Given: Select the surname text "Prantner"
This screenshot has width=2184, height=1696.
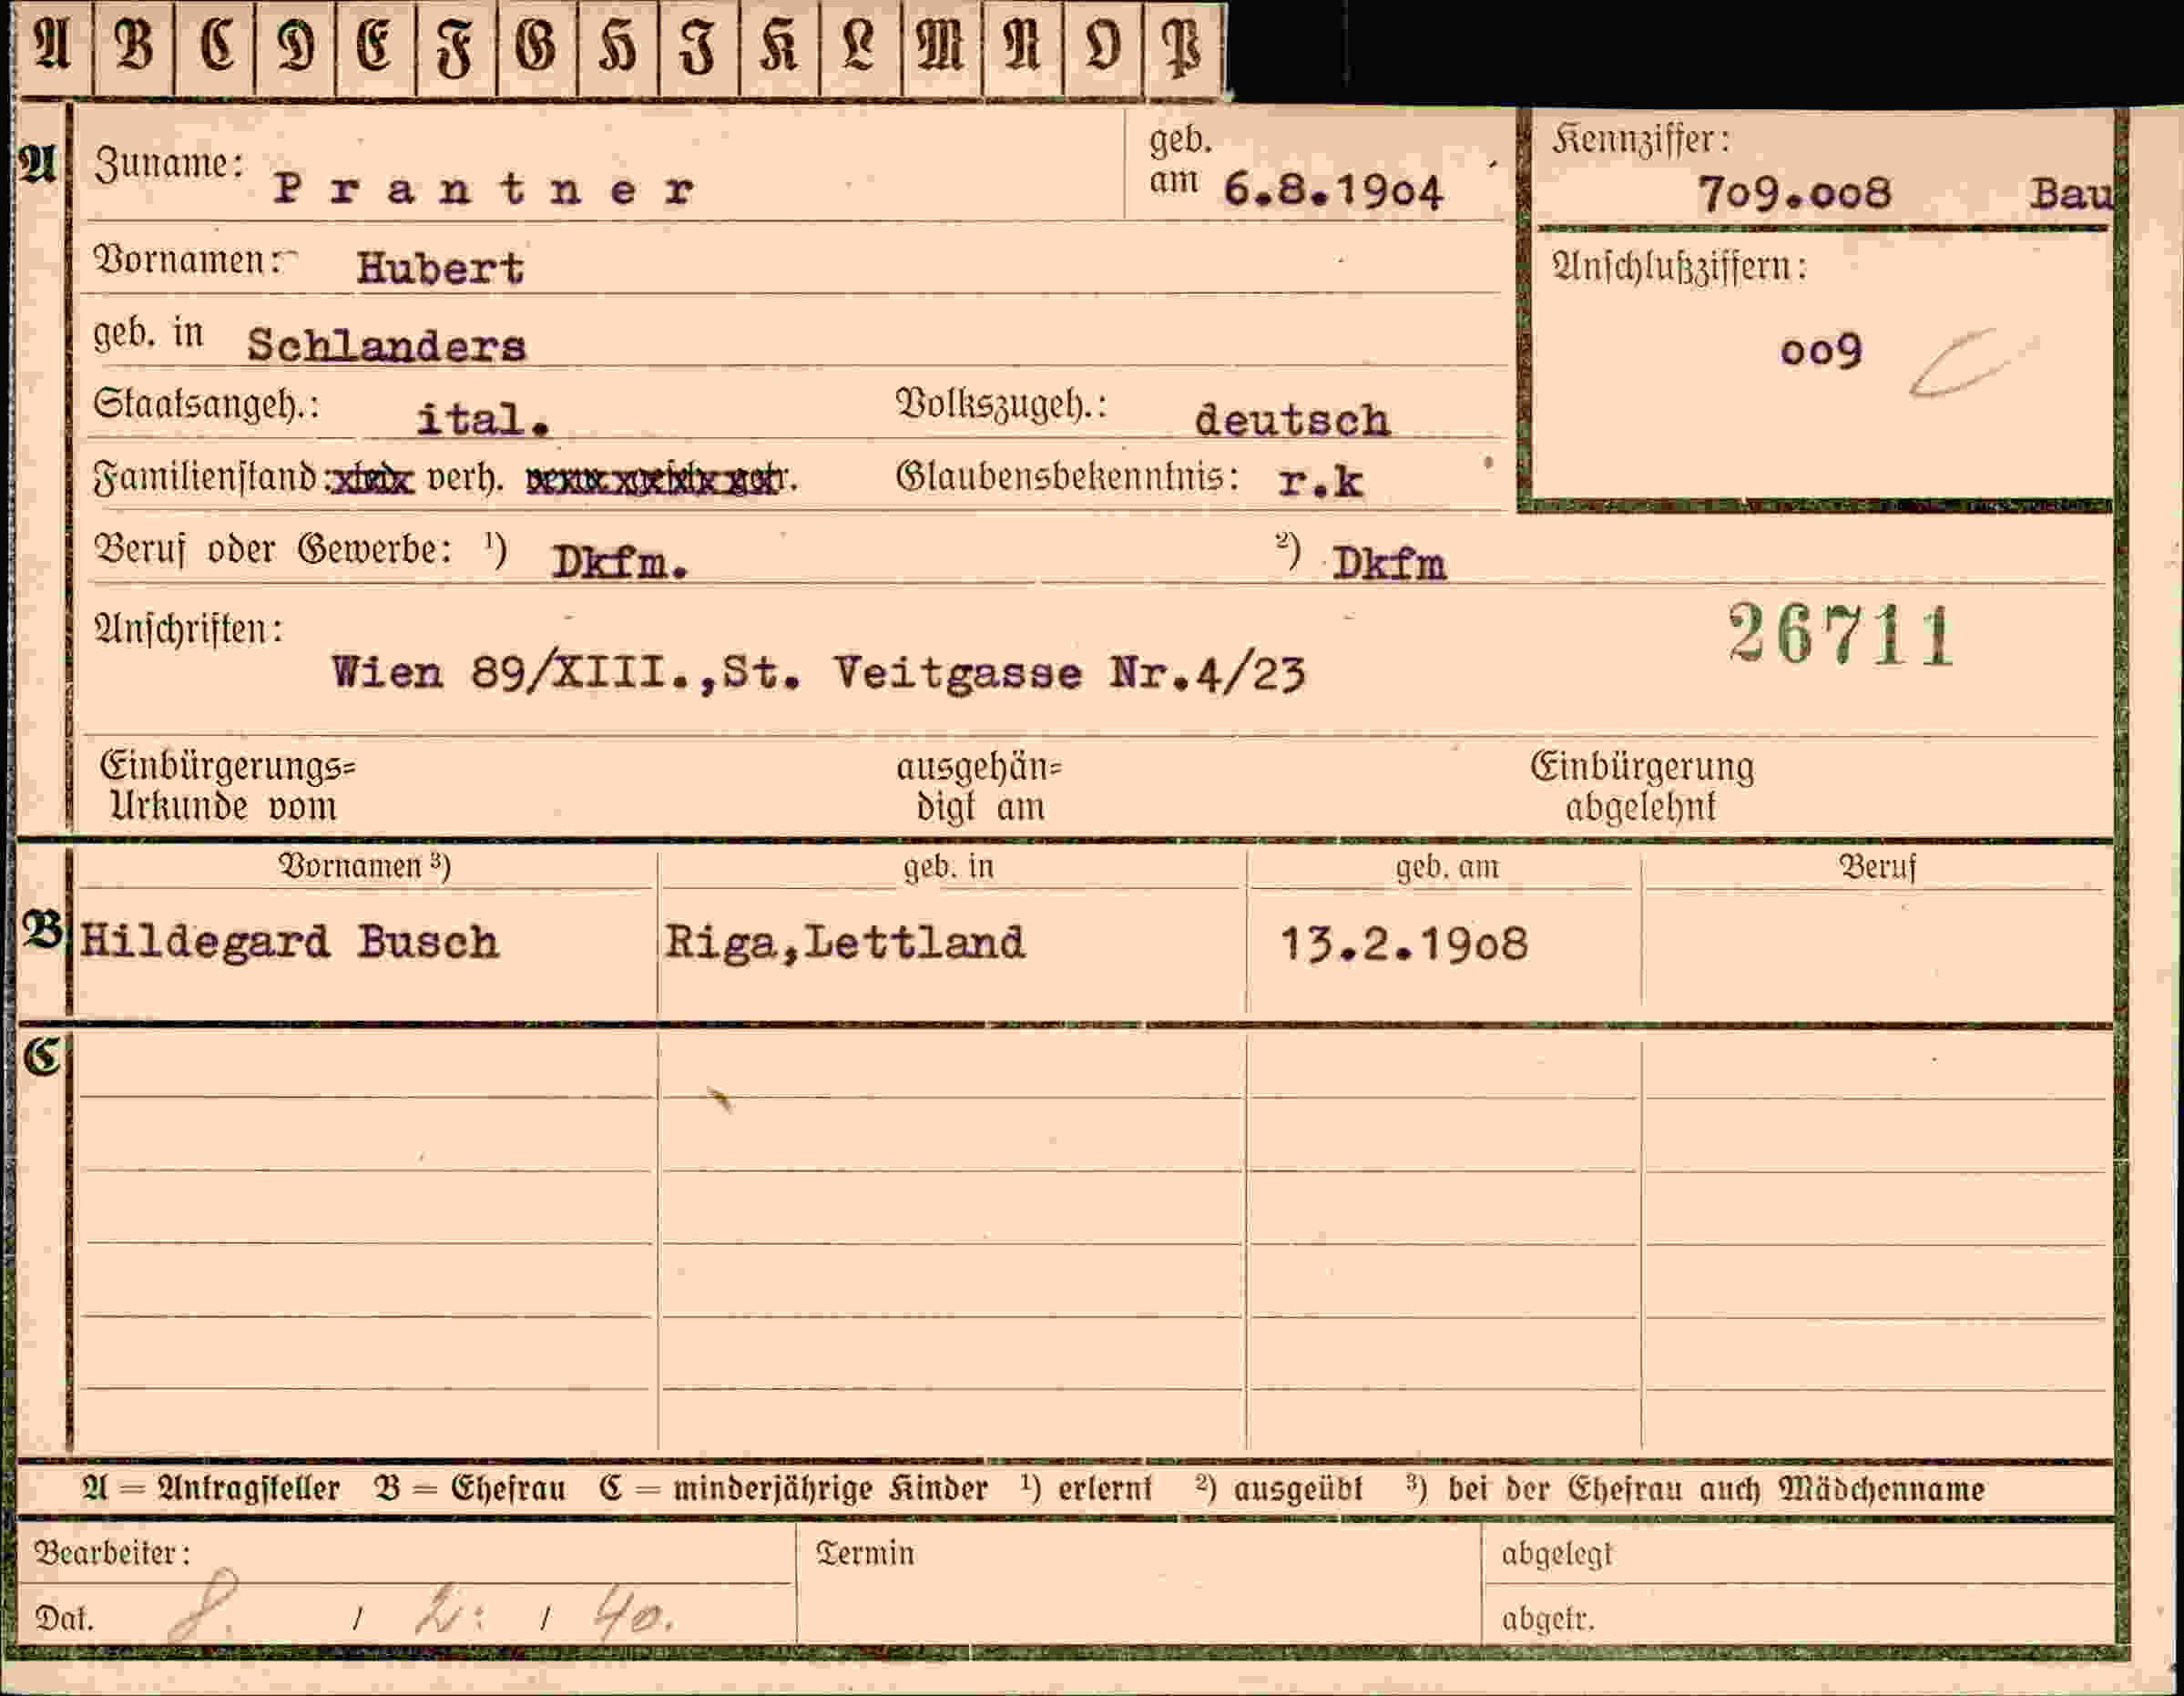Looking at the screenshot, I should pyautogui.click(x=485, y=188).
